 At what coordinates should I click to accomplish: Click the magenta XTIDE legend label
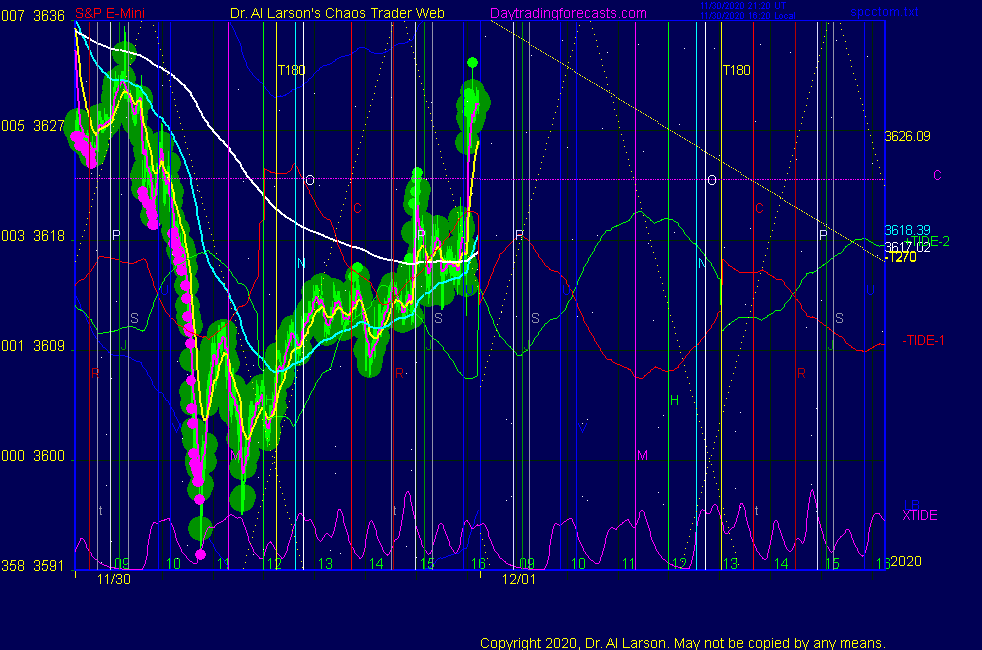919,515
